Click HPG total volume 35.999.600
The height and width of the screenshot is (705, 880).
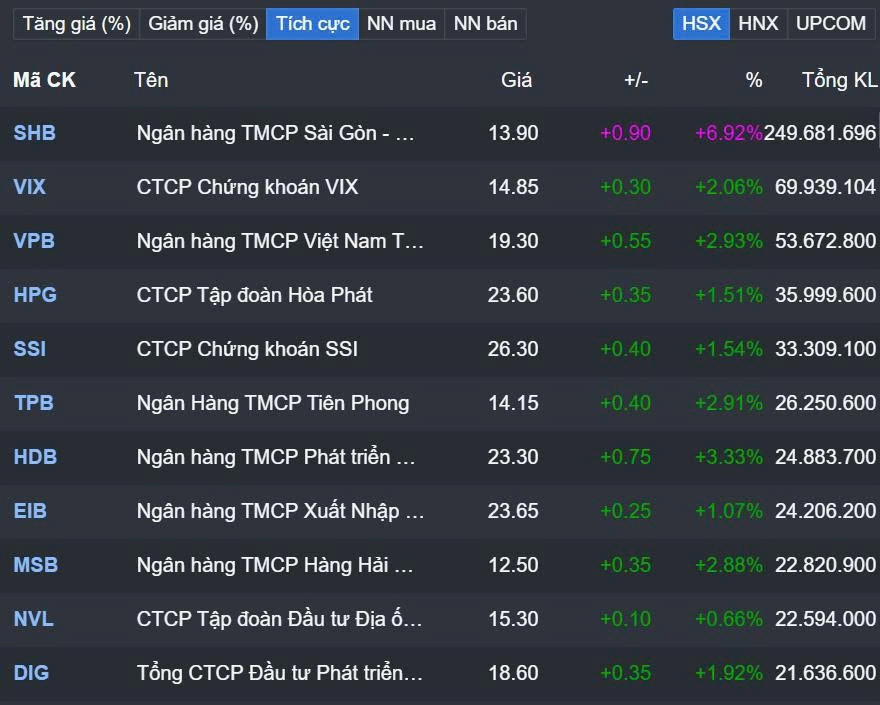click(826, 295)
